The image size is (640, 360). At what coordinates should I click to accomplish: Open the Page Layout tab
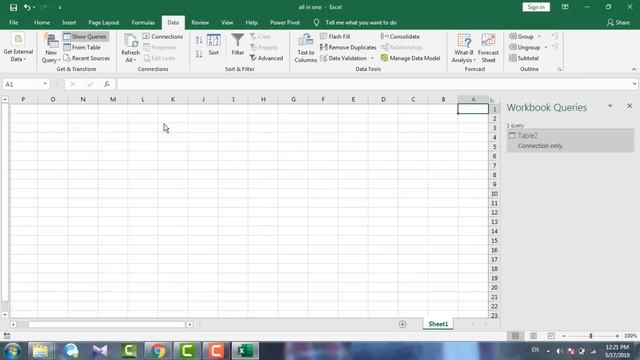point(104,22)
